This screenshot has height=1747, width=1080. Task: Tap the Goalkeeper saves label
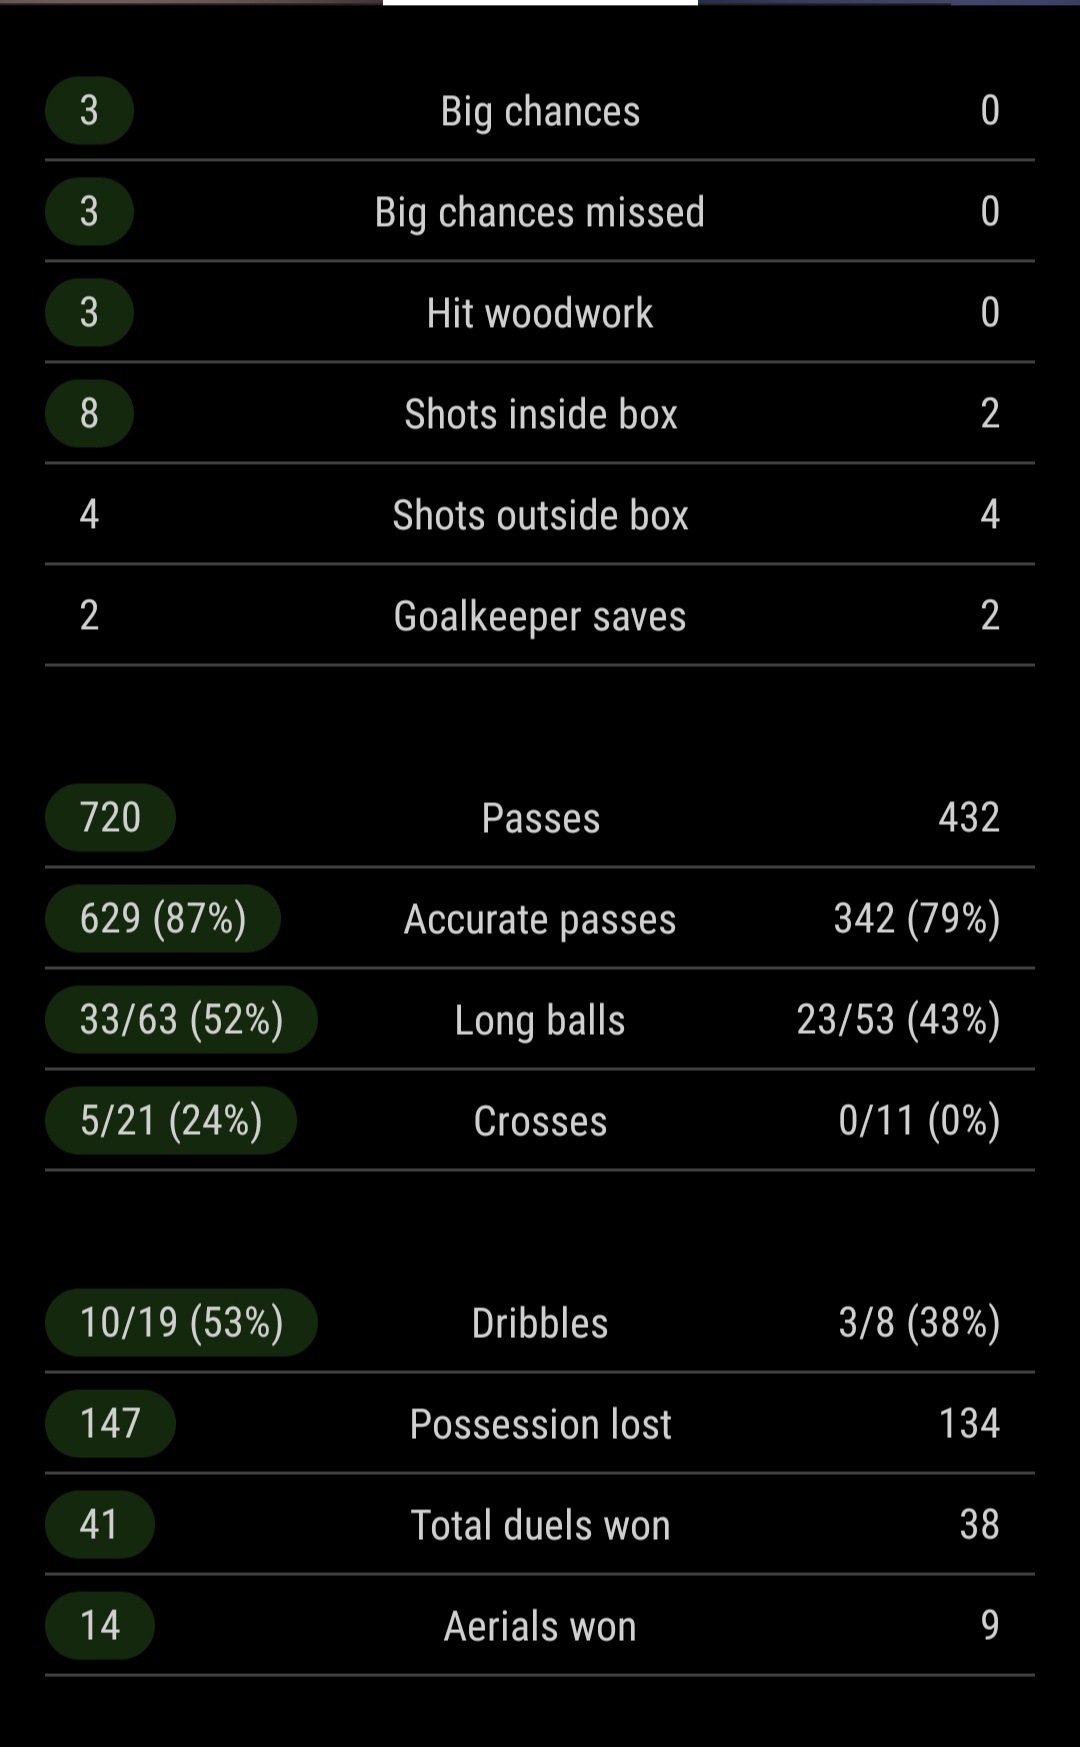coord(540,616)
